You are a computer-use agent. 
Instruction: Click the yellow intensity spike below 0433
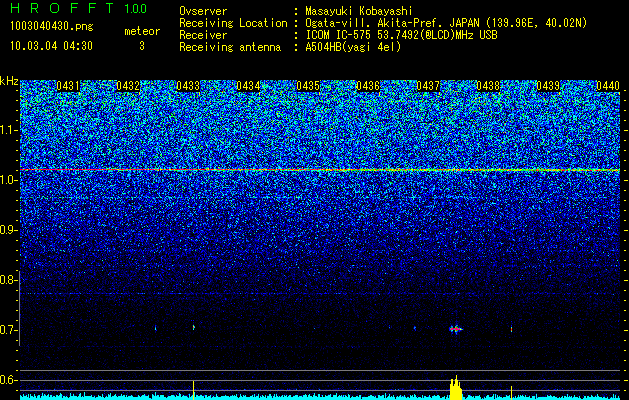pyautogui.click(x=194, y=390)
